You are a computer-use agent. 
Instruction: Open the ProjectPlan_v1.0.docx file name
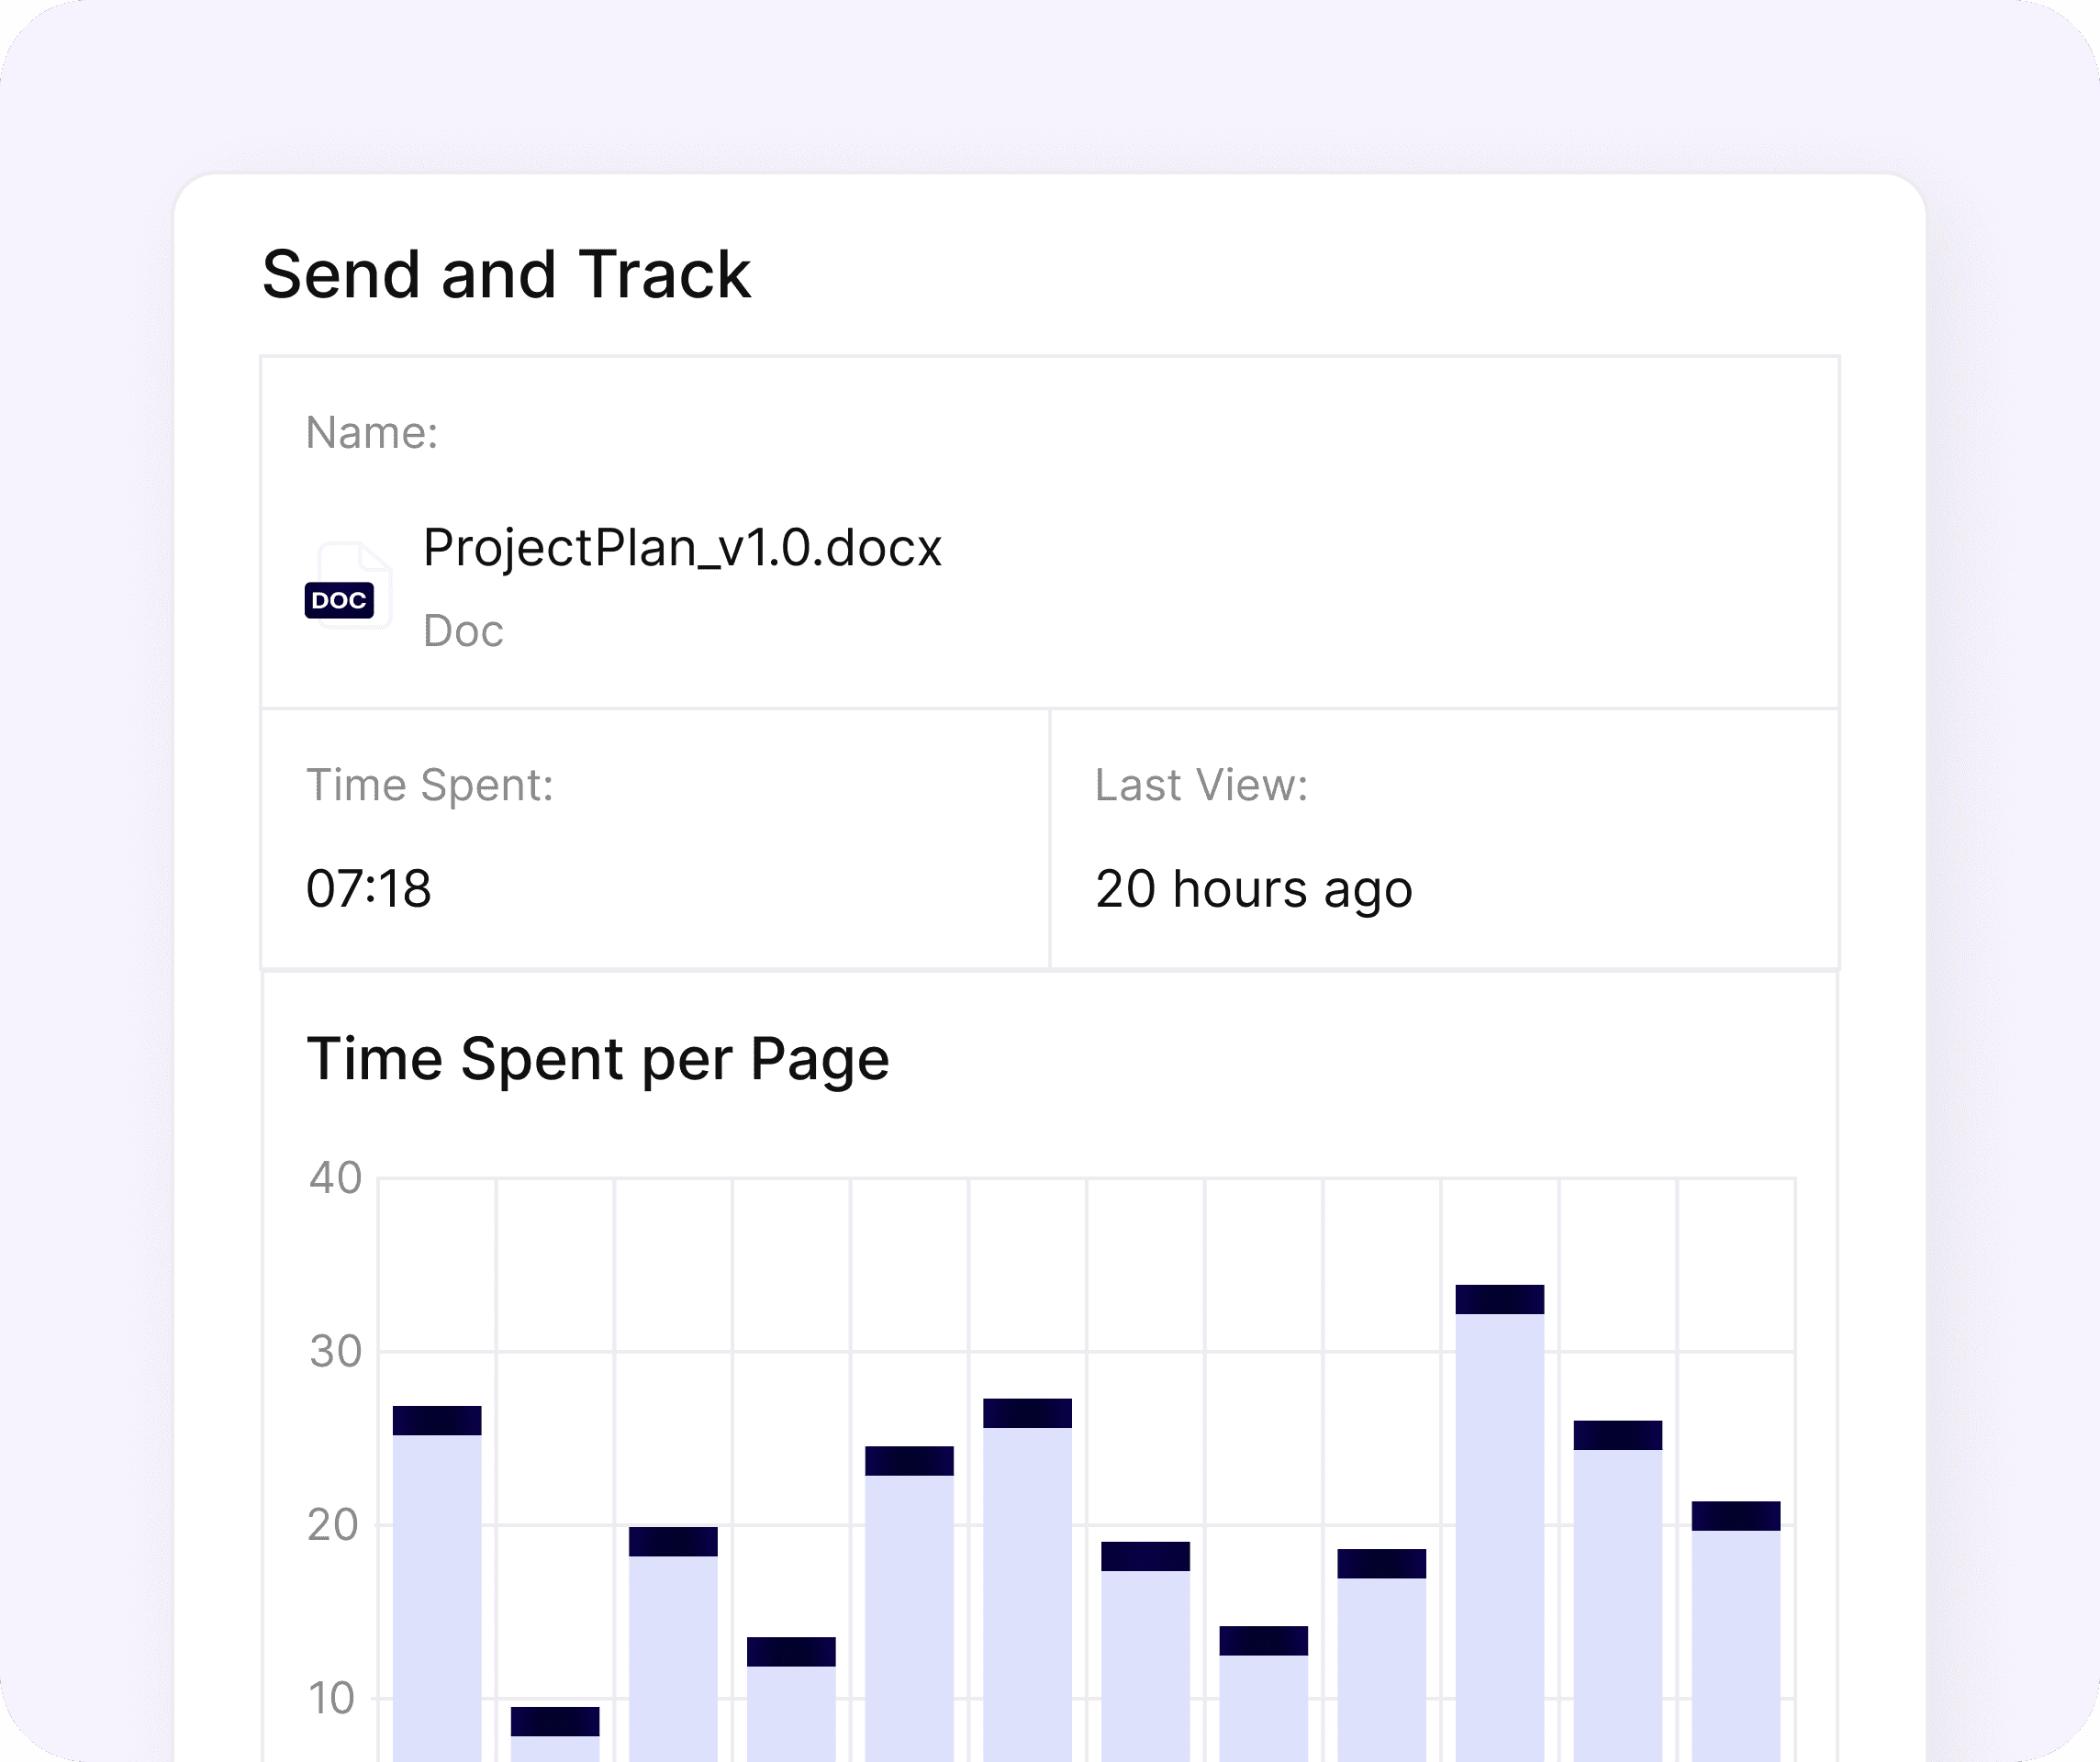[682, 548]
